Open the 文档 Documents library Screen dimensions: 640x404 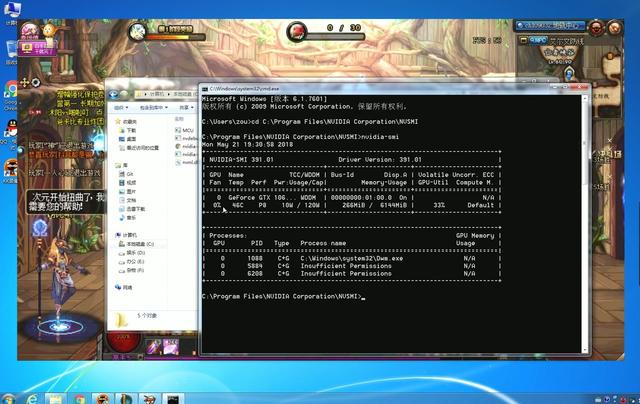tap(127, 200)
